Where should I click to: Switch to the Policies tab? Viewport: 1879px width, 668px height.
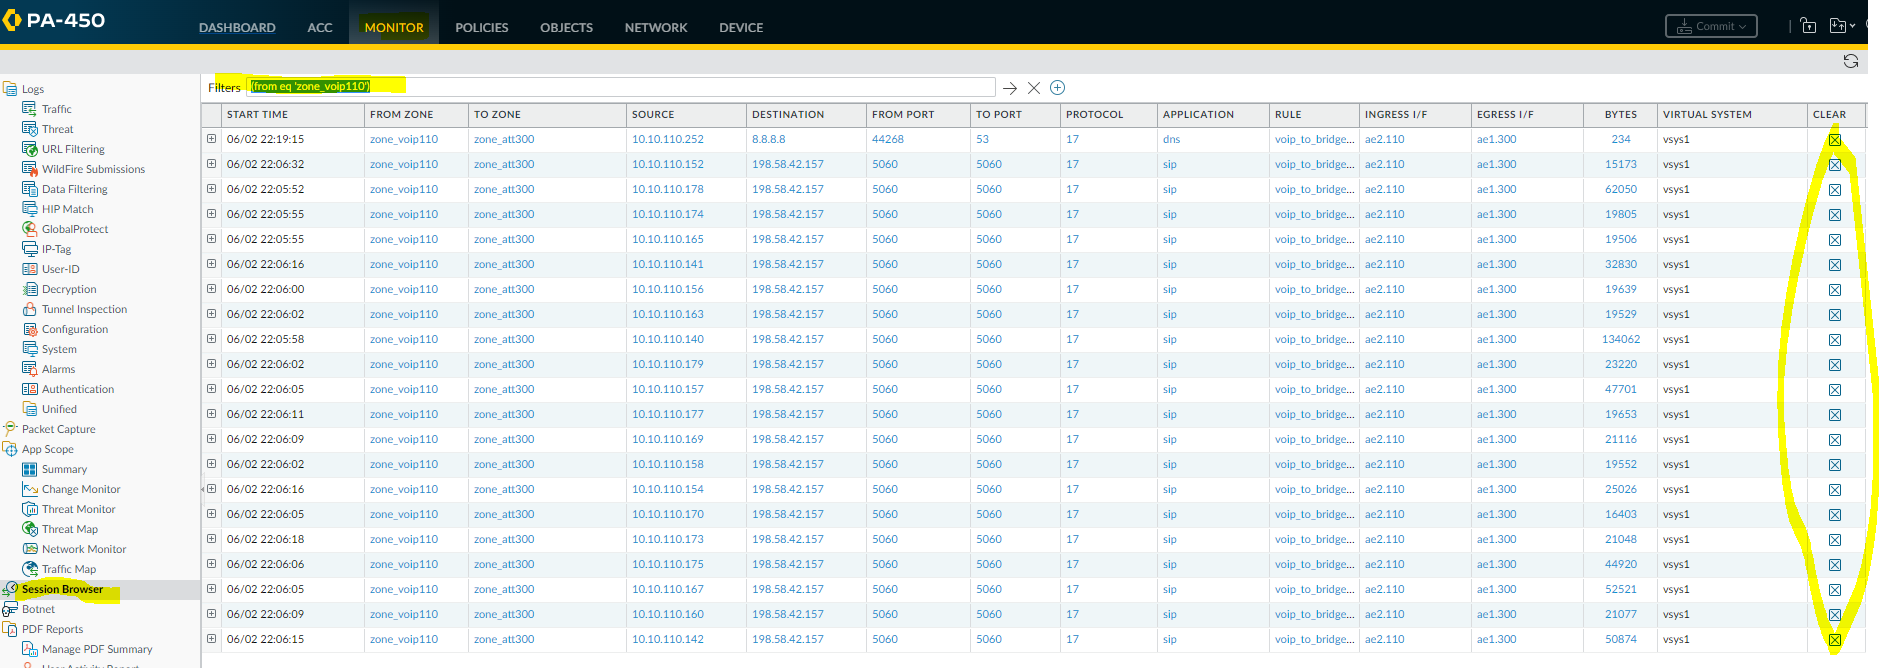(x=482, y=28)
